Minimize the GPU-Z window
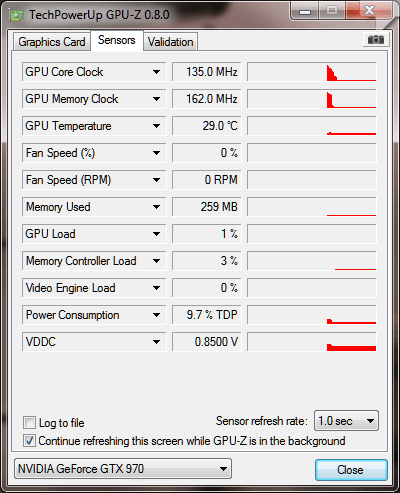400x493 pixels. tap(305, 11)
